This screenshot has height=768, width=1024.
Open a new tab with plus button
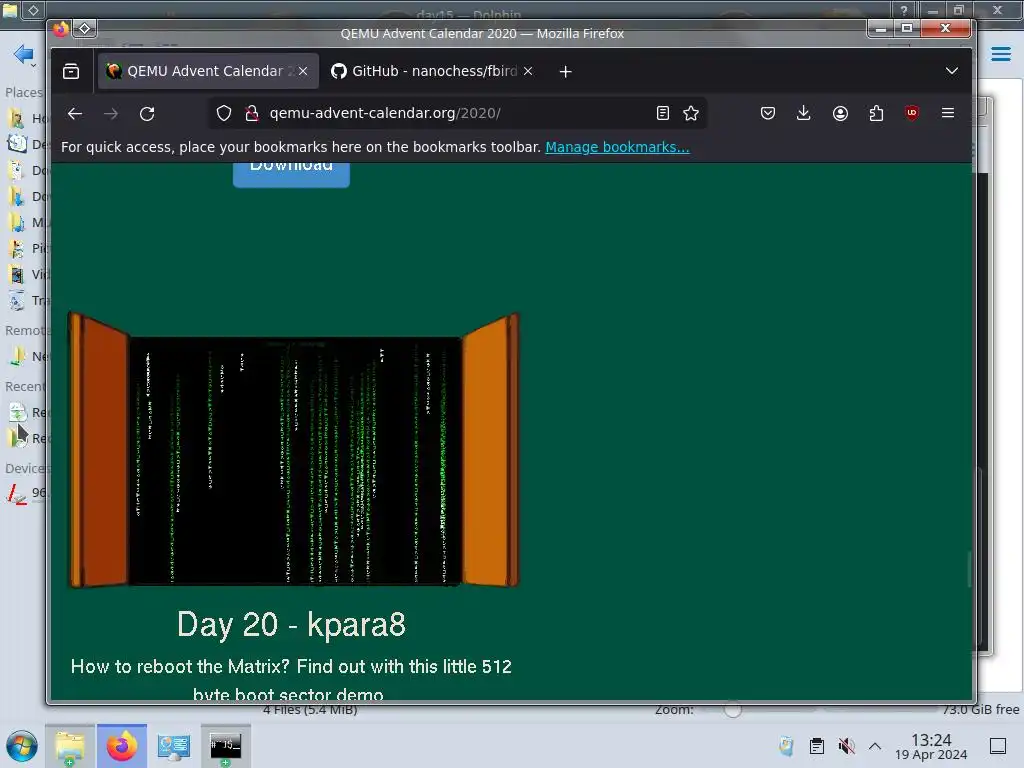[566, 72]
